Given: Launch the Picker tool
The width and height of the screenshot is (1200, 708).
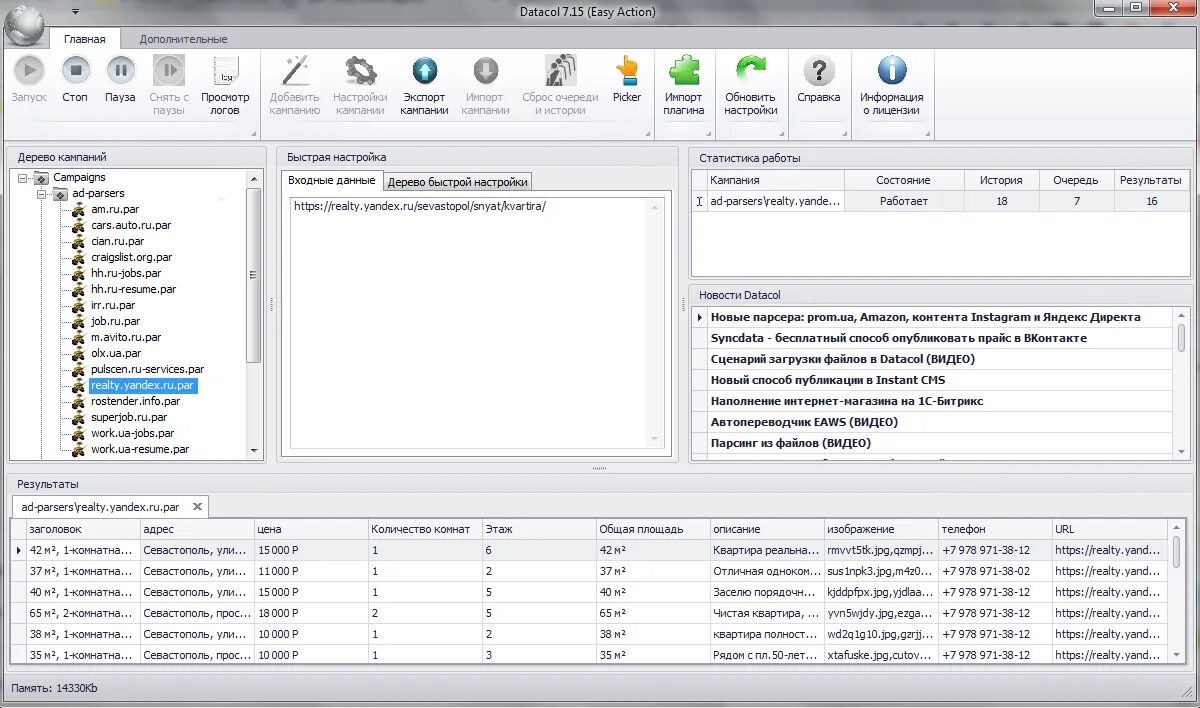Looking at the screenshot, I should click(x=627, y=70).
